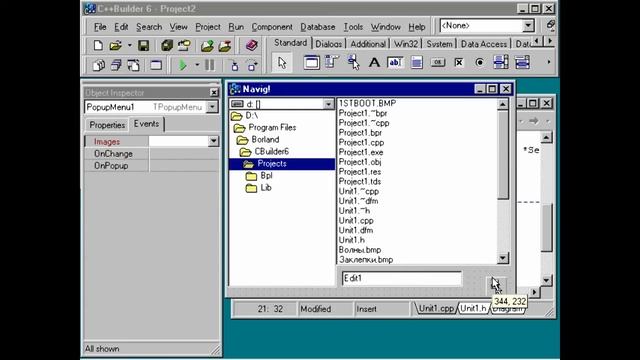
Task: Select the Edit component (ab box)
Action: click(x=395, y=62)
